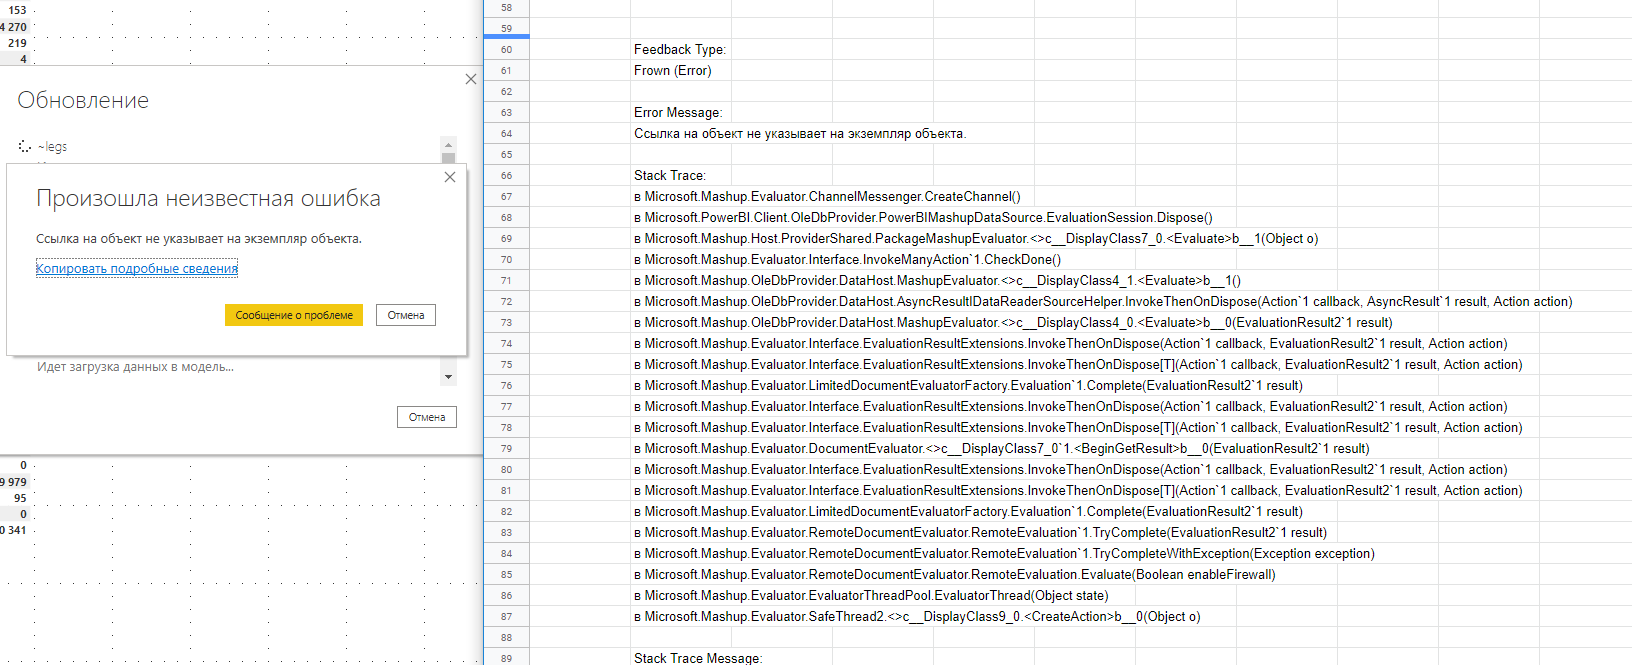Image resolution: width=1632 pixels, height=665 pixels.
Task: Click the loading spinner beside ~legs
Action: [x=25, y=146]
